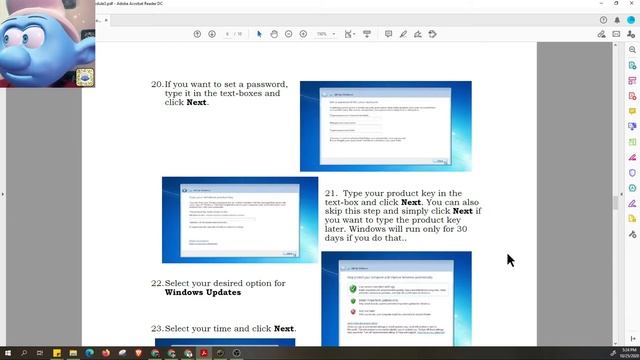Select the highlight text pen tool

(x=403, y=34)
